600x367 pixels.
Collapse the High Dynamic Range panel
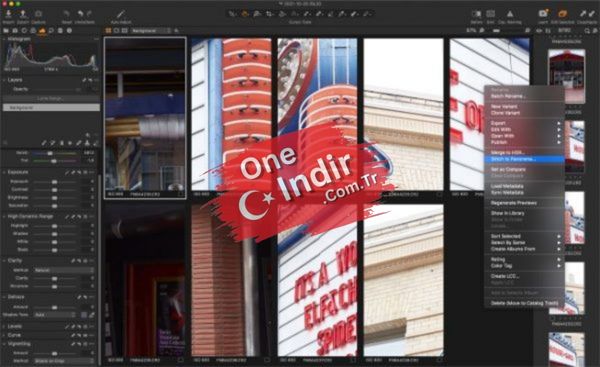[4, 217]
